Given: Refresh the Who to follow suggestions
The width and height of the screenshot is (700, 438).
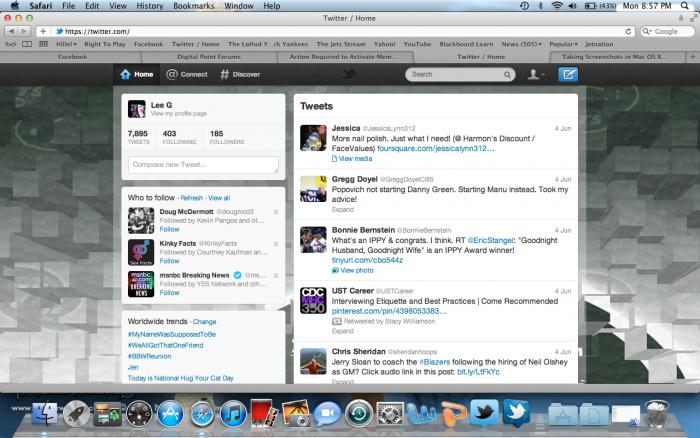Looking at the screenshot, I should pyautogui.click(x=192, y=198).
